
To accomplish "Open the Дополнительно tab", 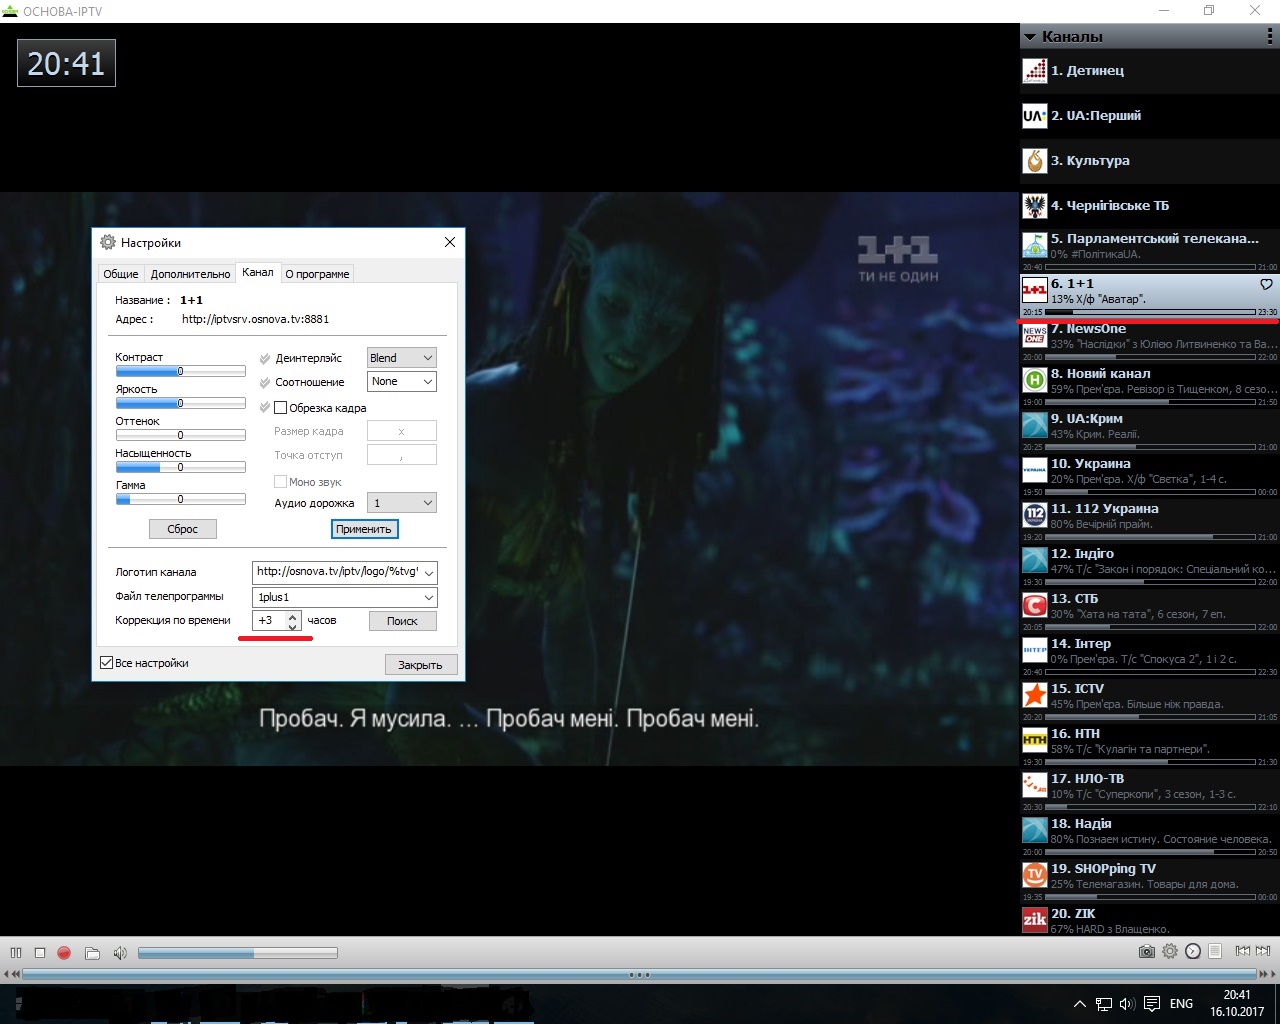I will 190,274.
